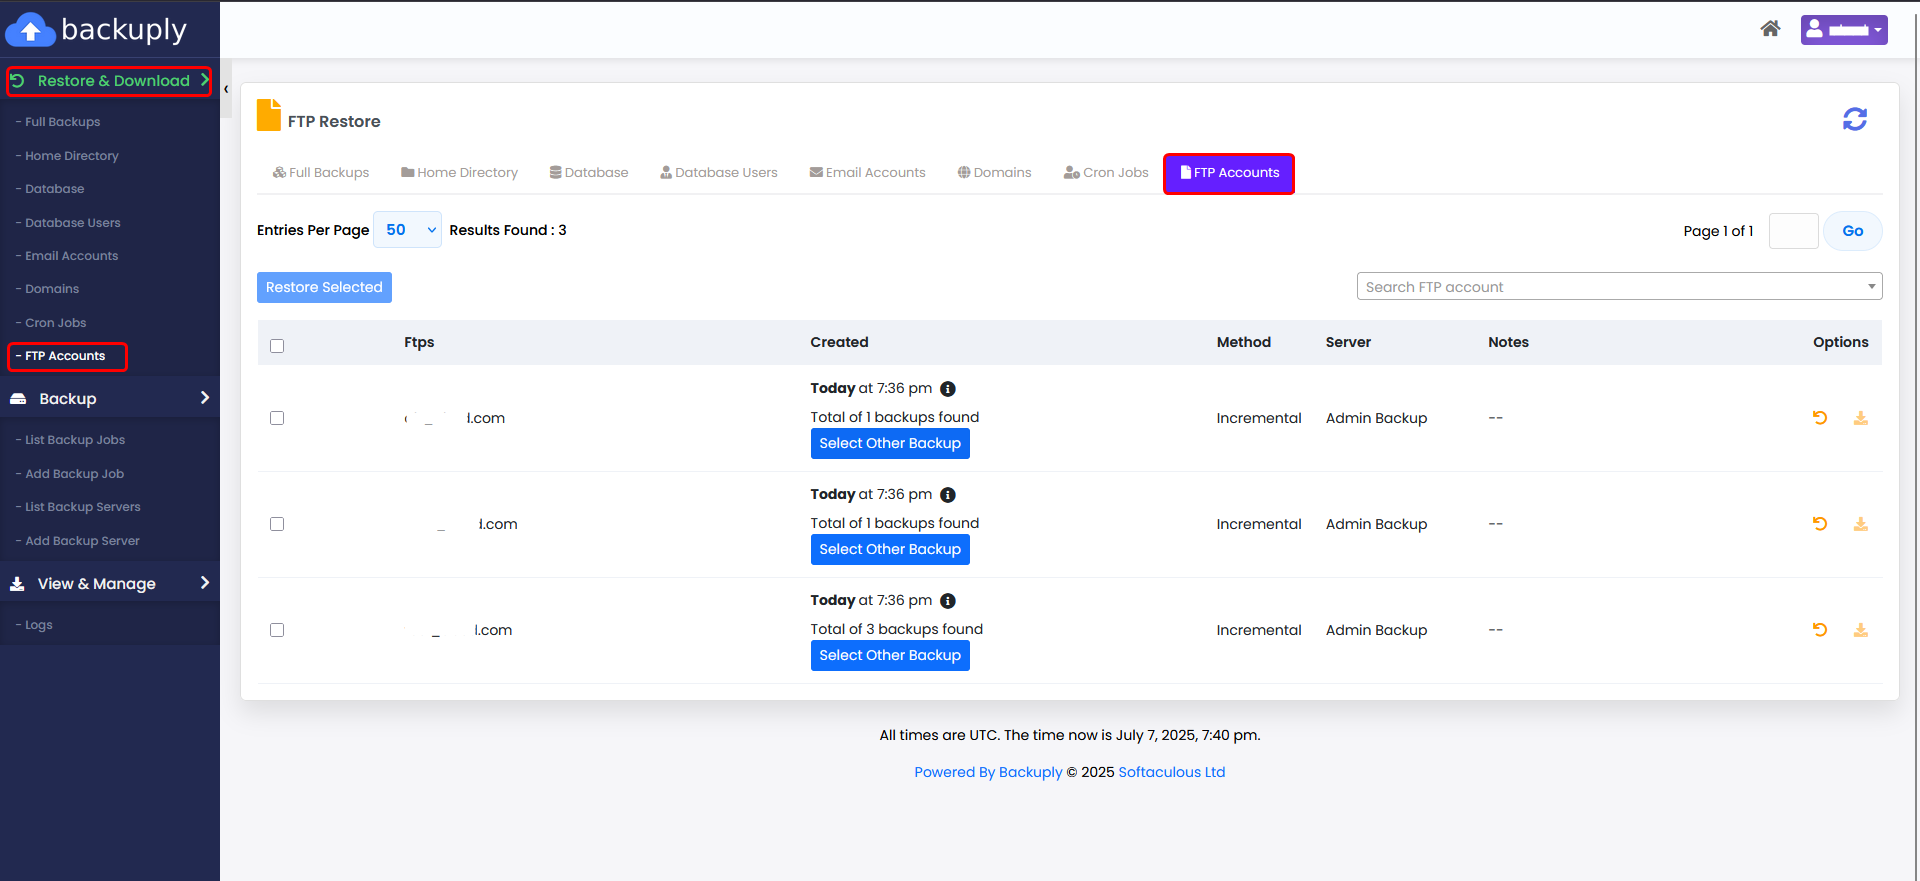Open the Entries Per Page dropdown
The height and width of the screenshot is (881, 1920).
coord(407,230)
